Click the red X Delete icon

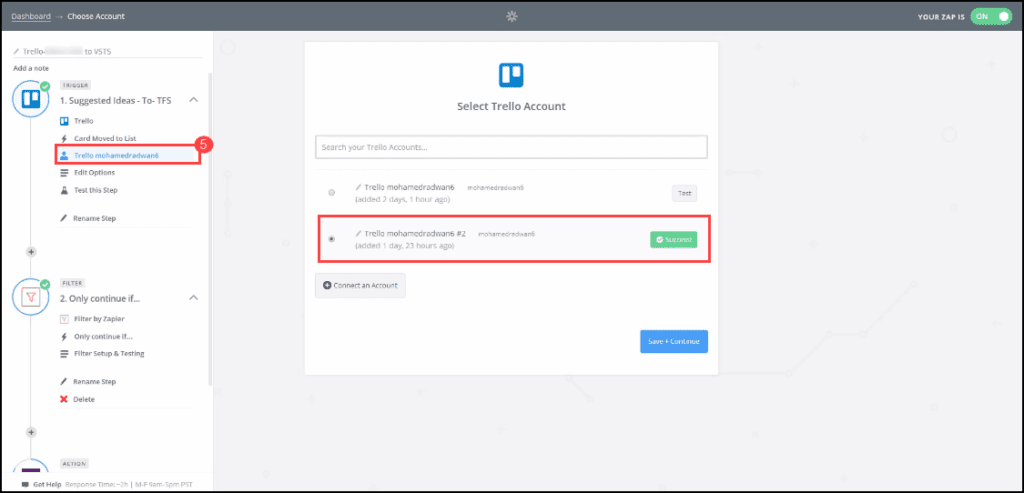64,399
